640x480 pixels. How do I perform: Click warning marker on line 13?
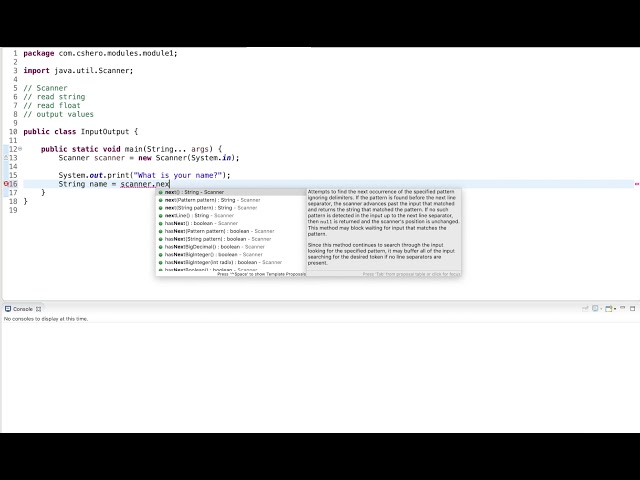point(6,158)
